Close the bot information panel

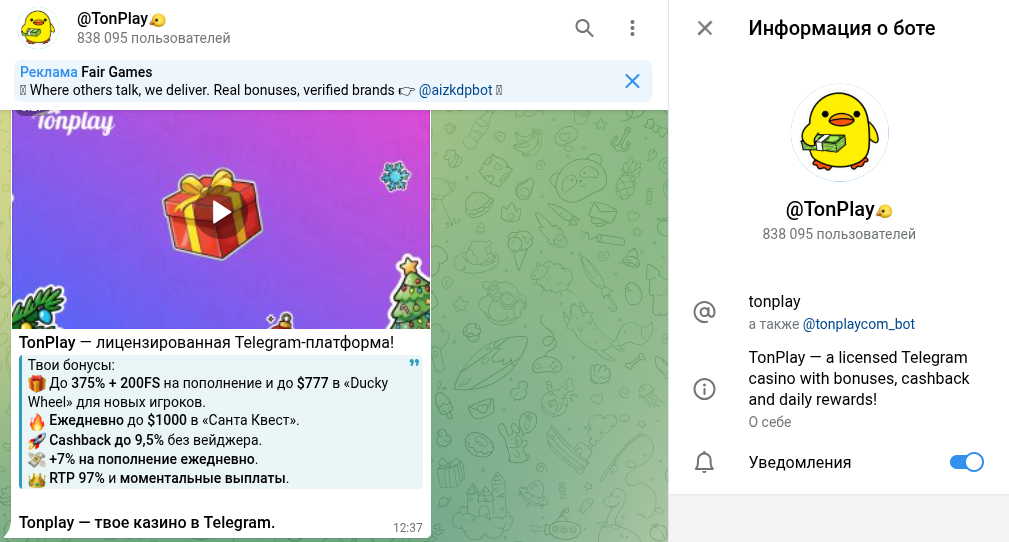point(705,28)
